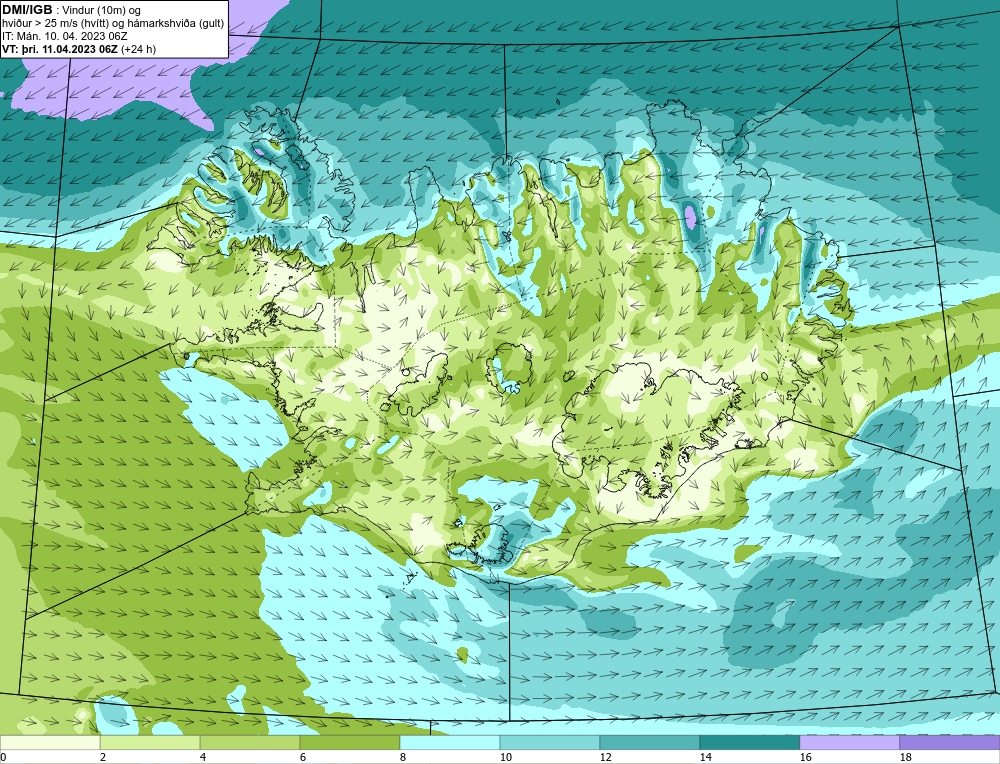Click the 2–4 m/s light green legend swatch
The height and width of the screenshot is (764, 1000).
pyautogui.click(x=150, y=742)
